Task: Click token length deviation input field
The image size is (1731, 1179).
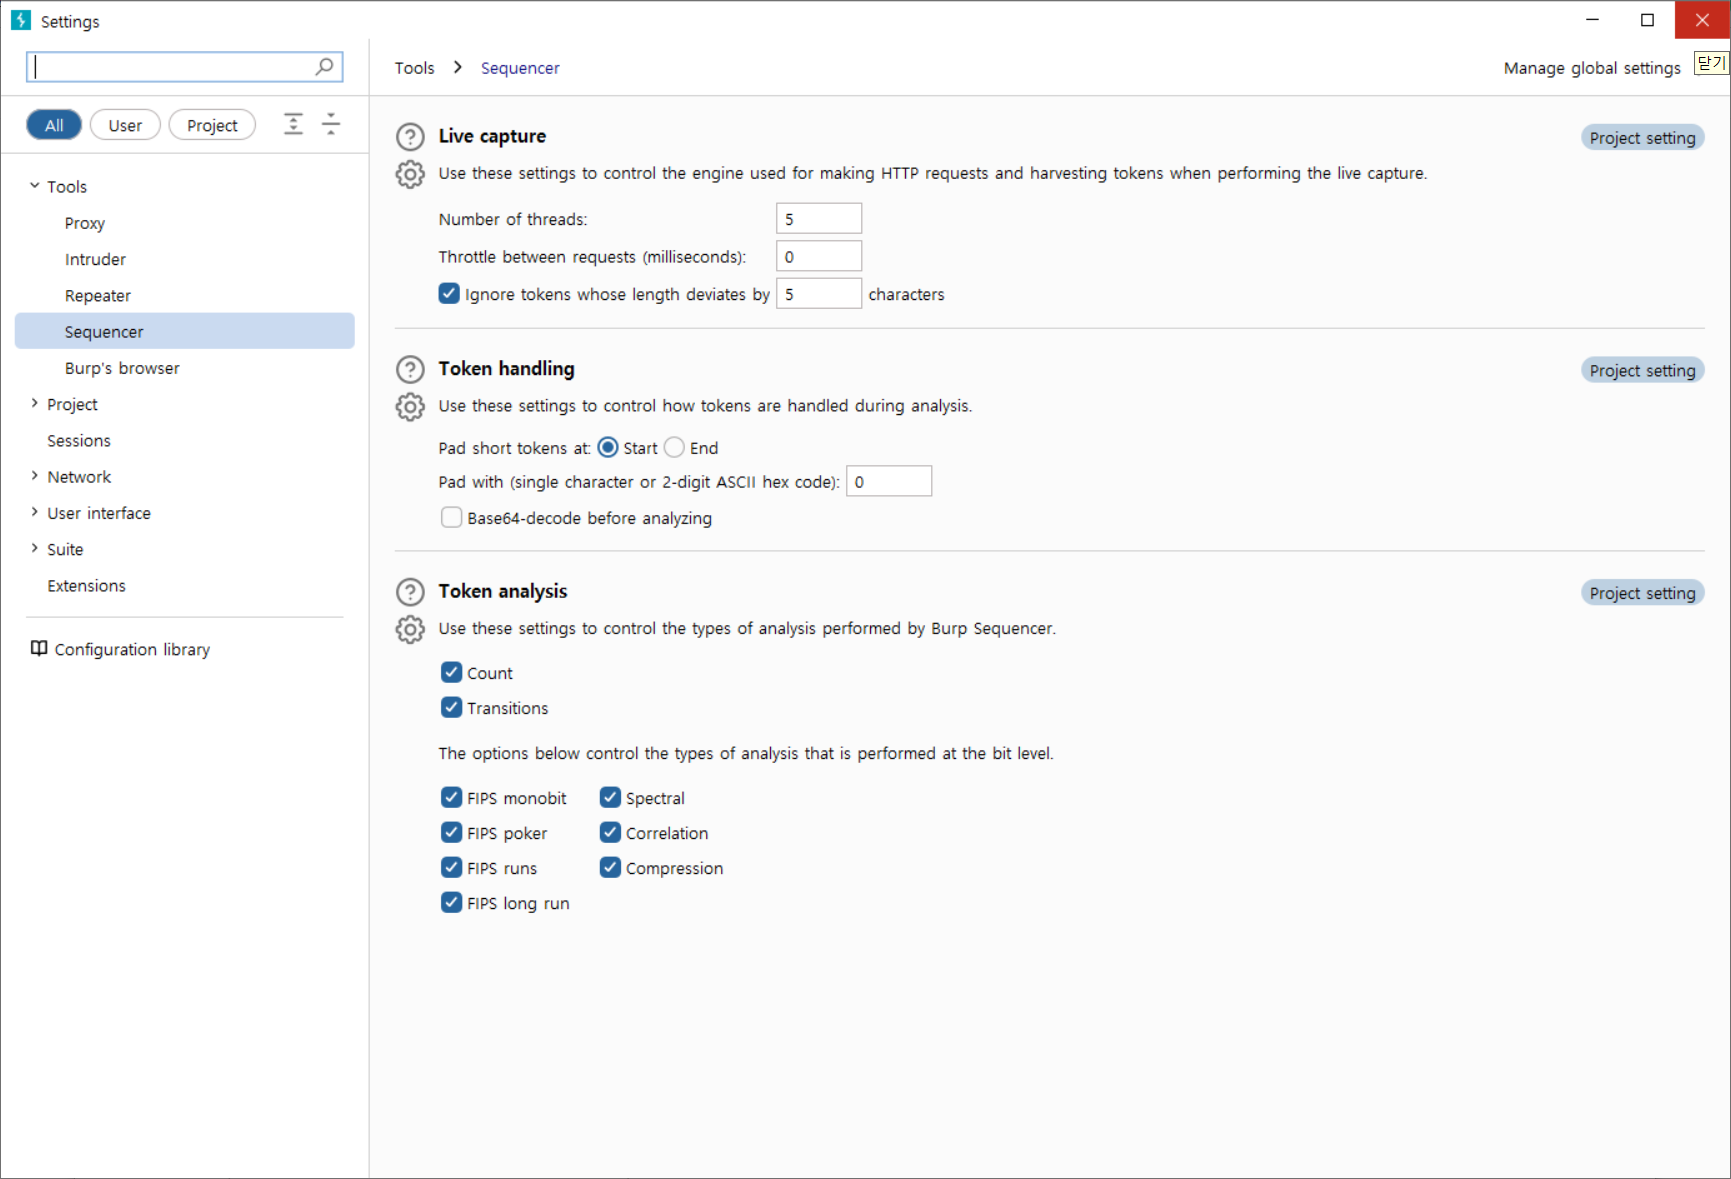Action: click(x=819, y=293)
